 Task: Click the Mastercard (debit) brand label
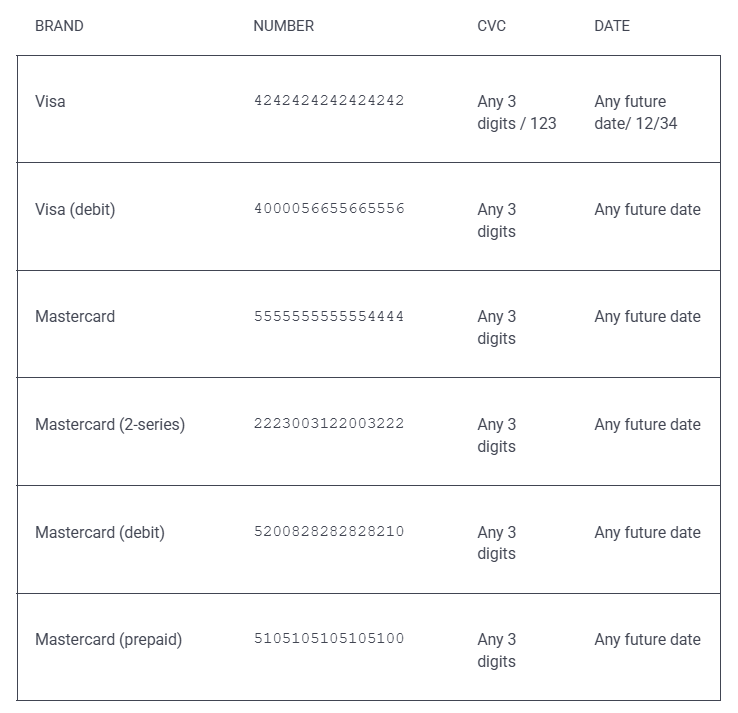(x=100, y=532)
